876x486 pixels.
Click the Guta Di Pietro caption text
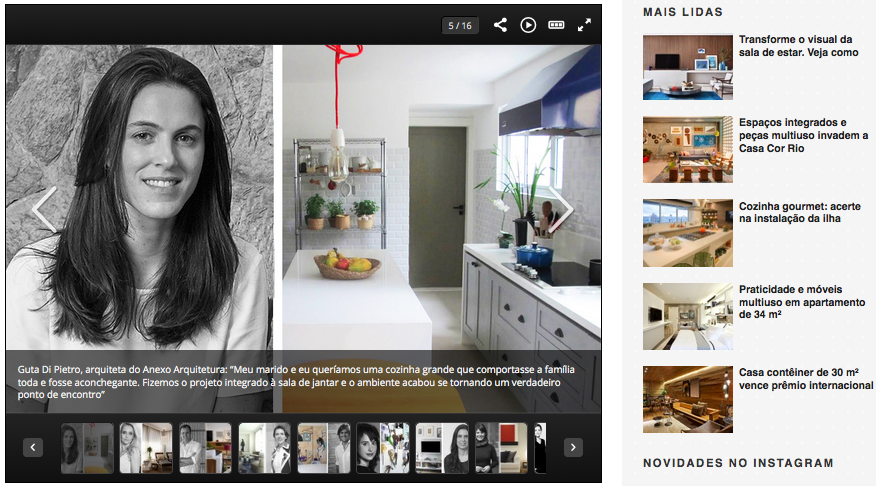[296, 382]
